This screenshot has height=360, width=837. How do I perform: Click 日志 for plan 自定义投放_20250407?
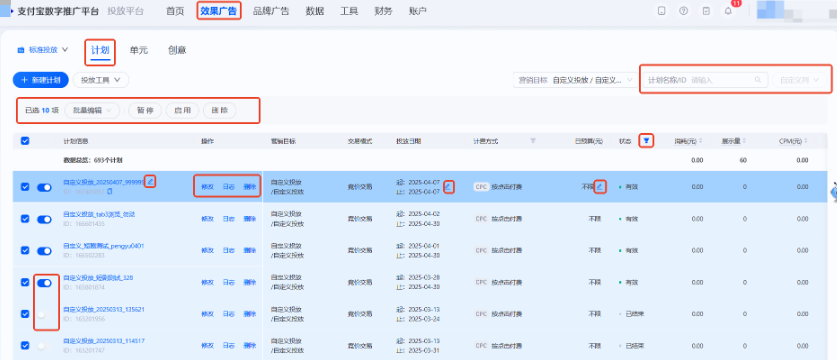click(x=228, y=187)
